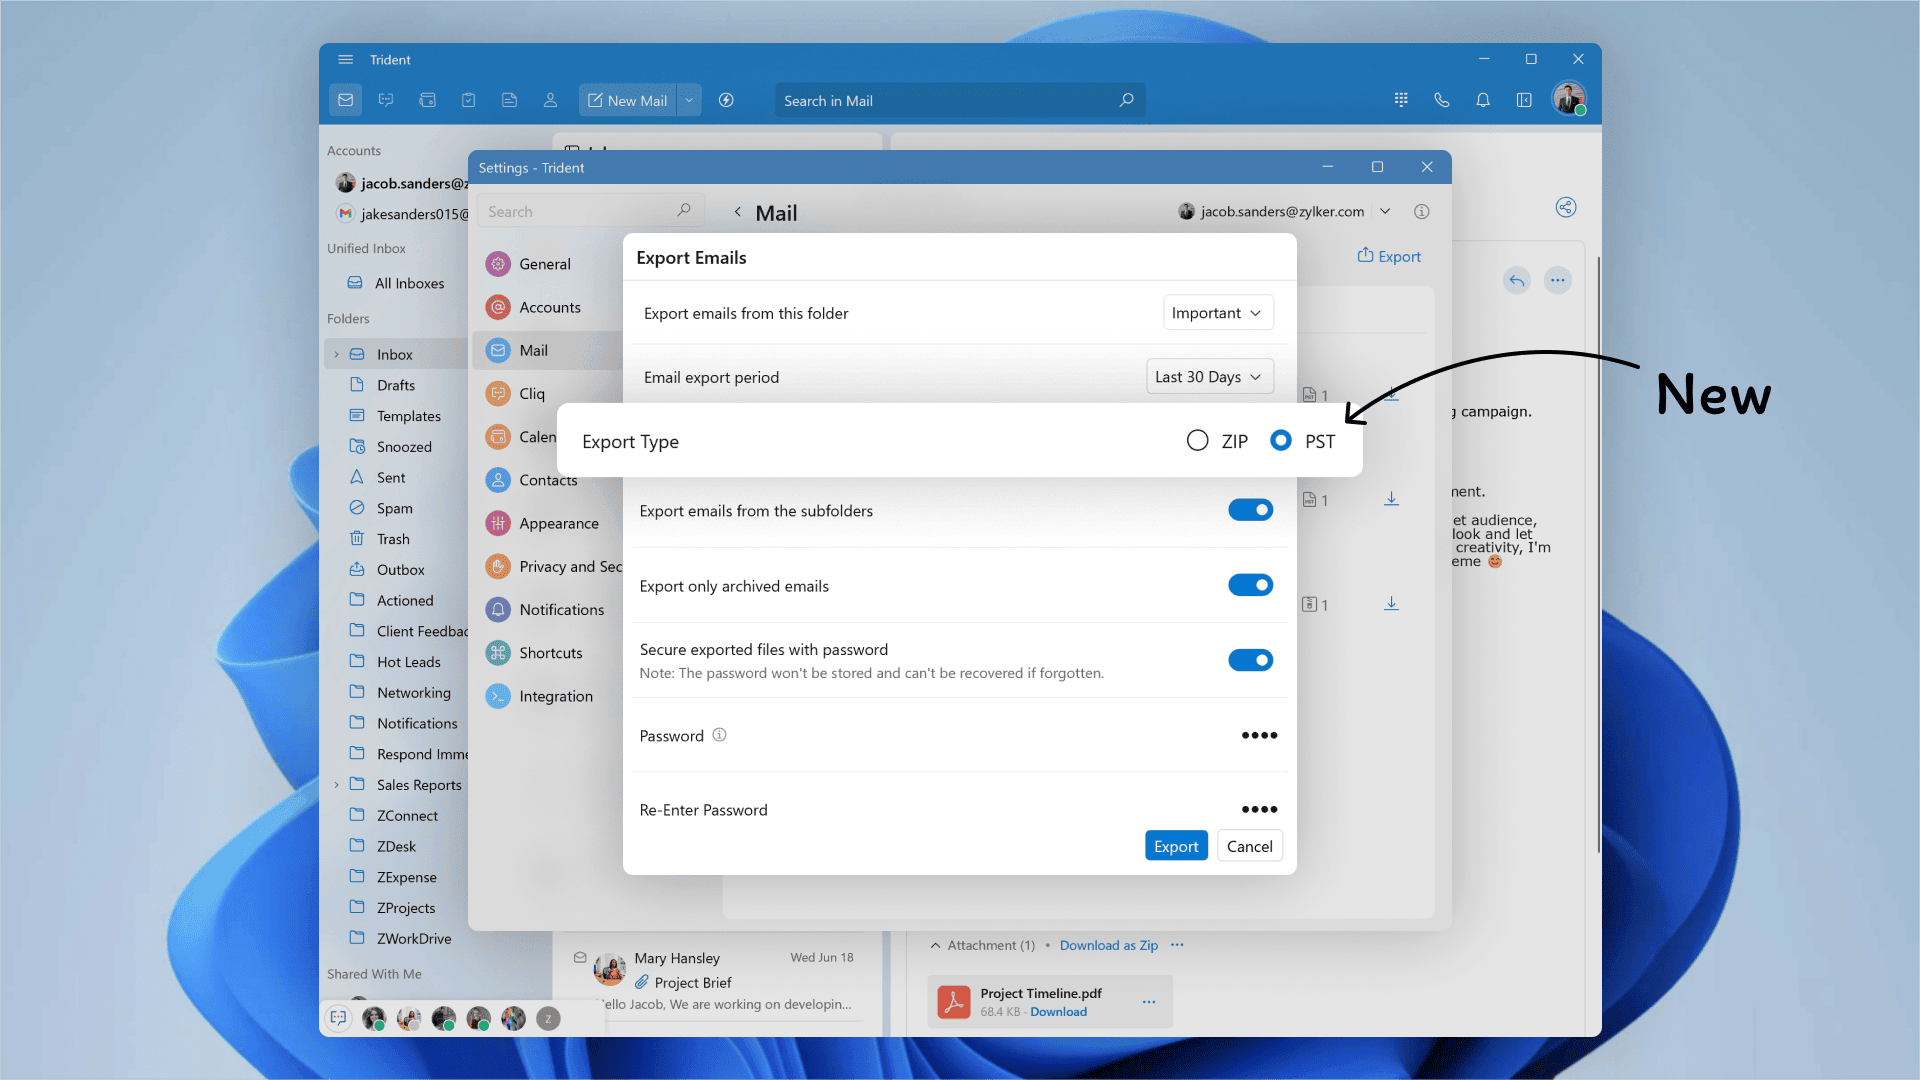The height and width of the screenshot is (1080, 1920).
Task: Toggle Export emails from the subfolders
Action: coord(1250,510)
